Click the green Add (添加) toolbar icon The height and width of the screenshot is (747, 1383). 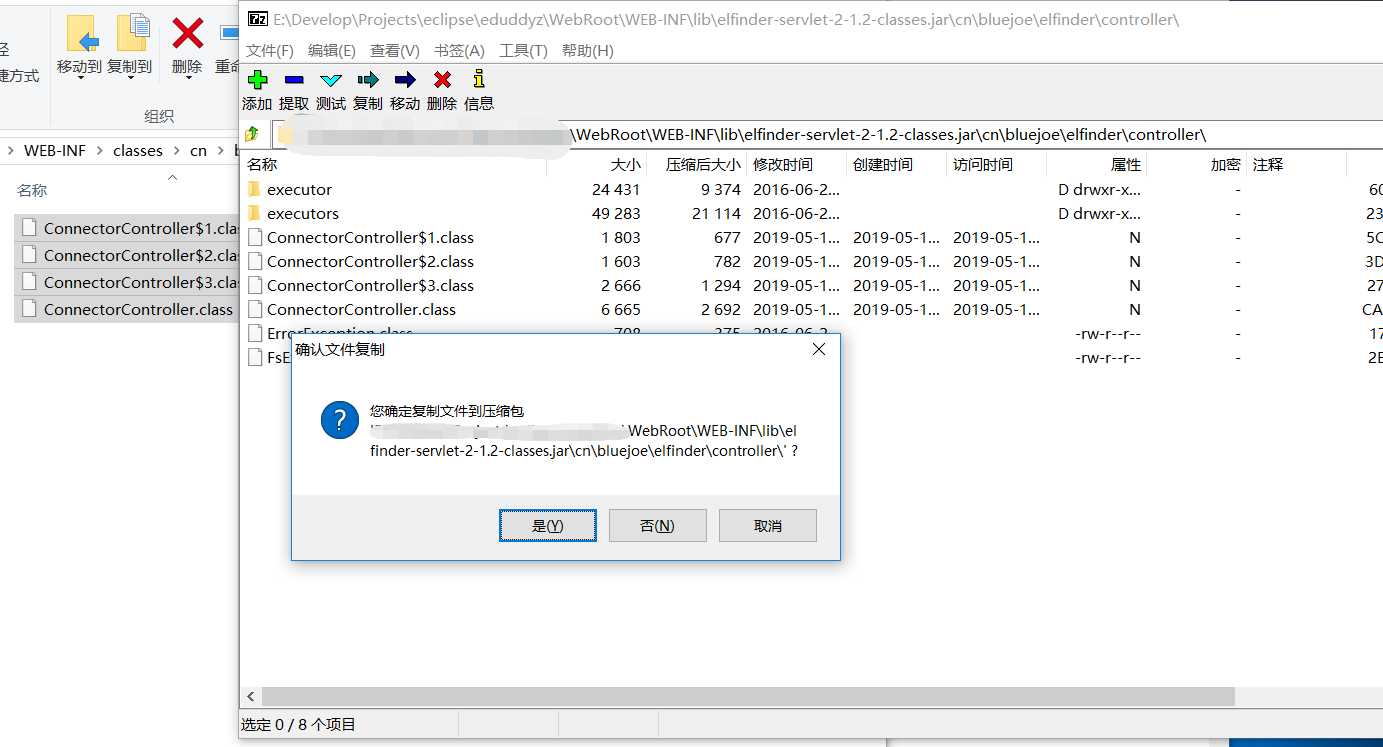(x=258, y=80)
